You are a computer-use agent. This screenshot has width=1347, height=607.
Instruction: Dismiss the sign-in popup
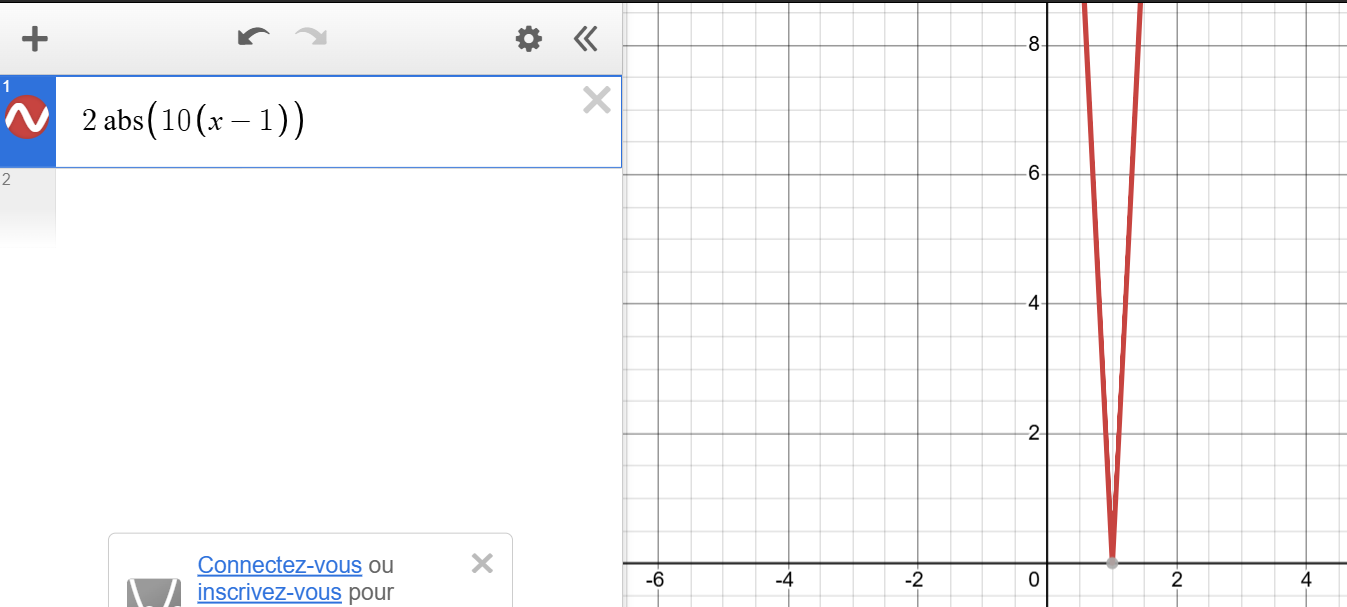pyautogui.click(x=482, y=563)
